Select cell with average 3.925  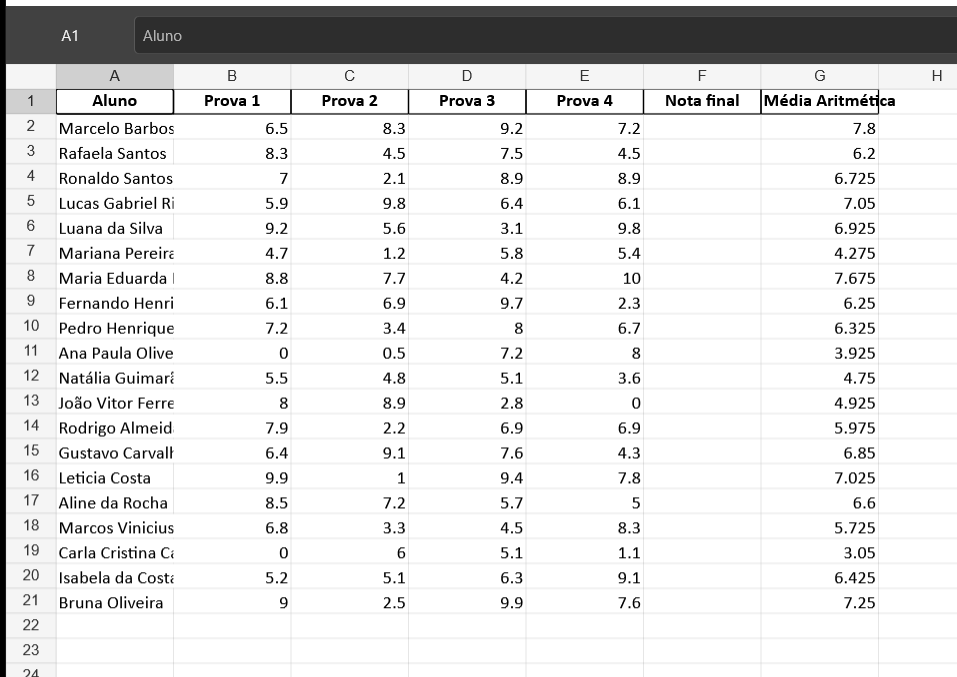[820, 353]
